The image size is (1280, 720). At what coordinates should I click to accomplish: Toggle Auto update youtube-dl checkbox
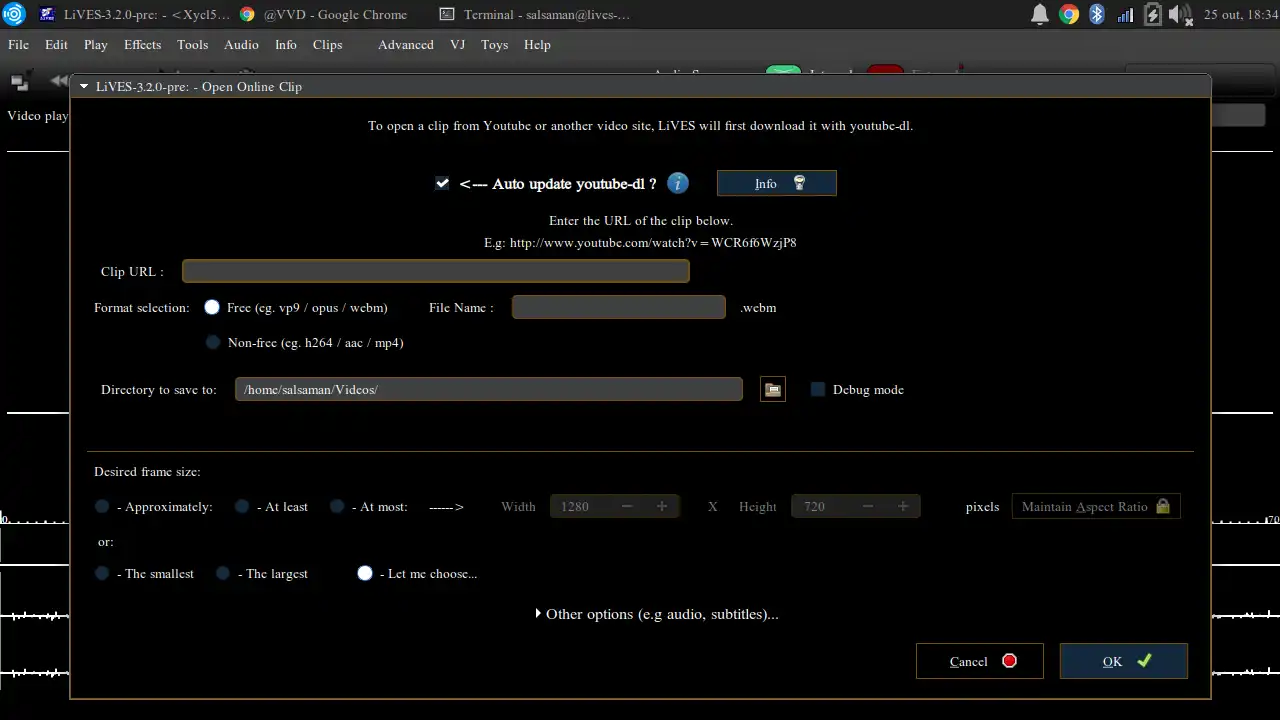pos(442,183)
